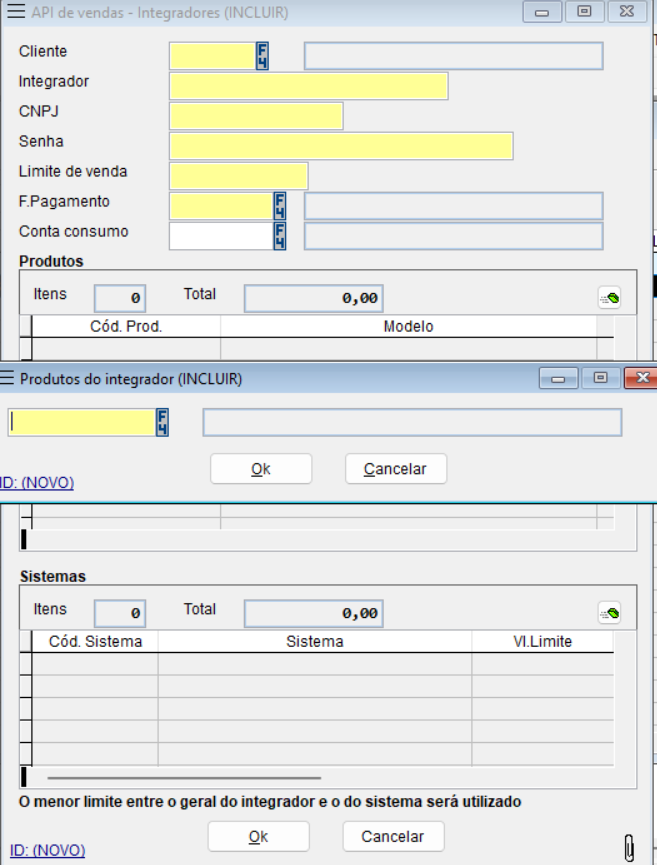Click the Sistemas Itens count field
The image size is (657, 865).
coord(120,613)
